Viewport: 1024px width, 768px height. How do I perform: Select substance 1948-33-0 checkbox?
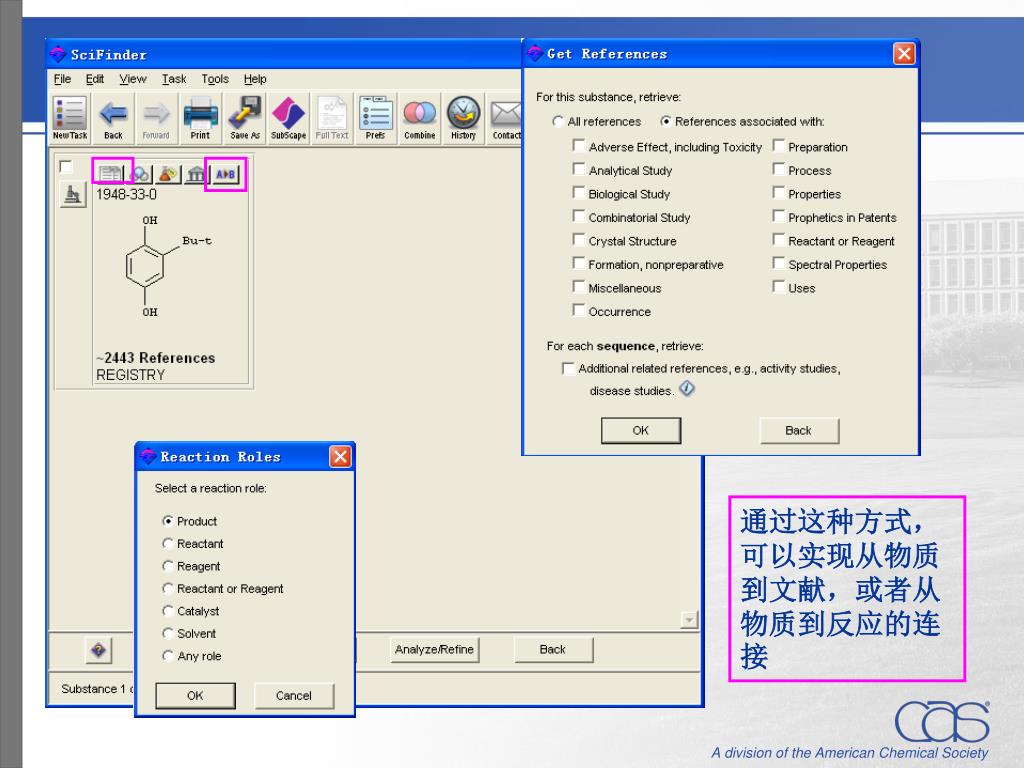click(x=66, y=167)
